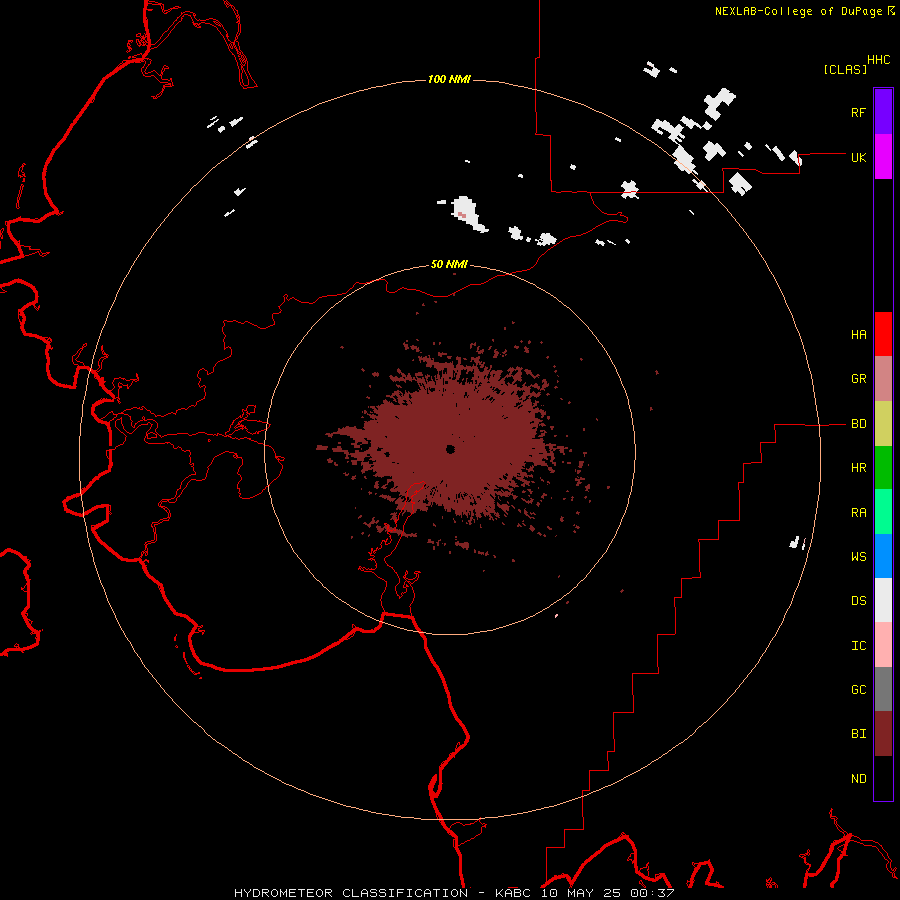Click the HR green legend swatch
The width and height of the screenshot is (900, 900).
[883, 468]
